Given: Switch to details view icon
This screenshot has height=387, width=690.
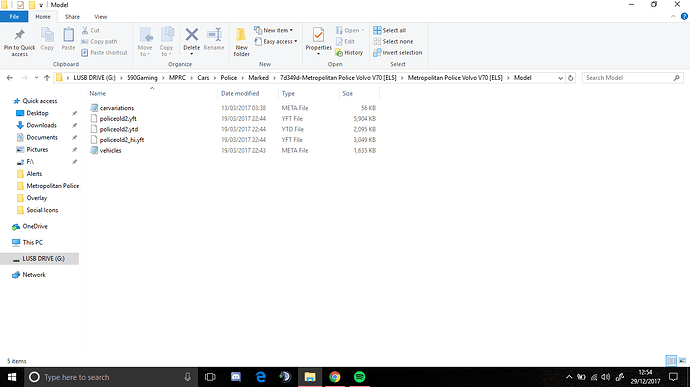Looking at the screenshot, I should point(671,361).
